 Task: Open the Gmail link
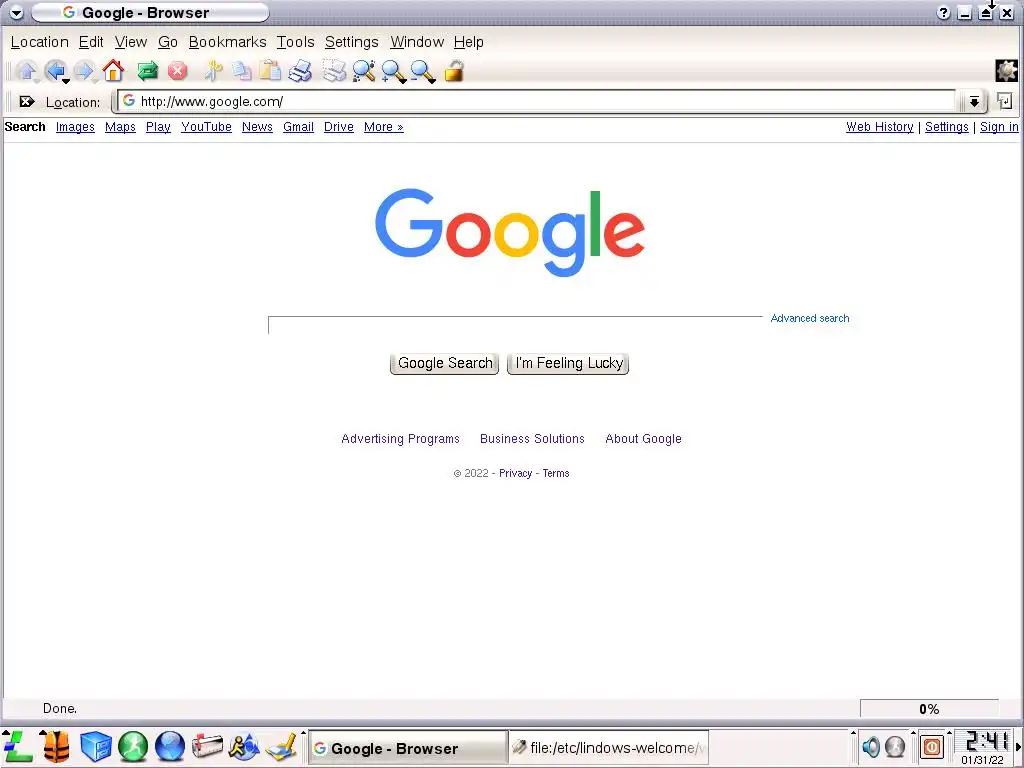point(298,127)
